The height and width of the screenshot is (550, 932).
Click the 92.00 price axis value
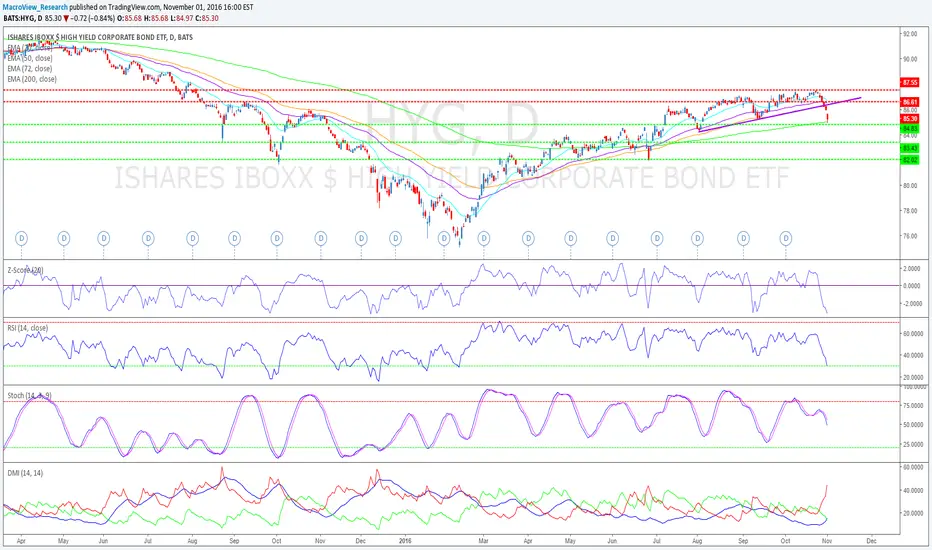pos(910,34)
